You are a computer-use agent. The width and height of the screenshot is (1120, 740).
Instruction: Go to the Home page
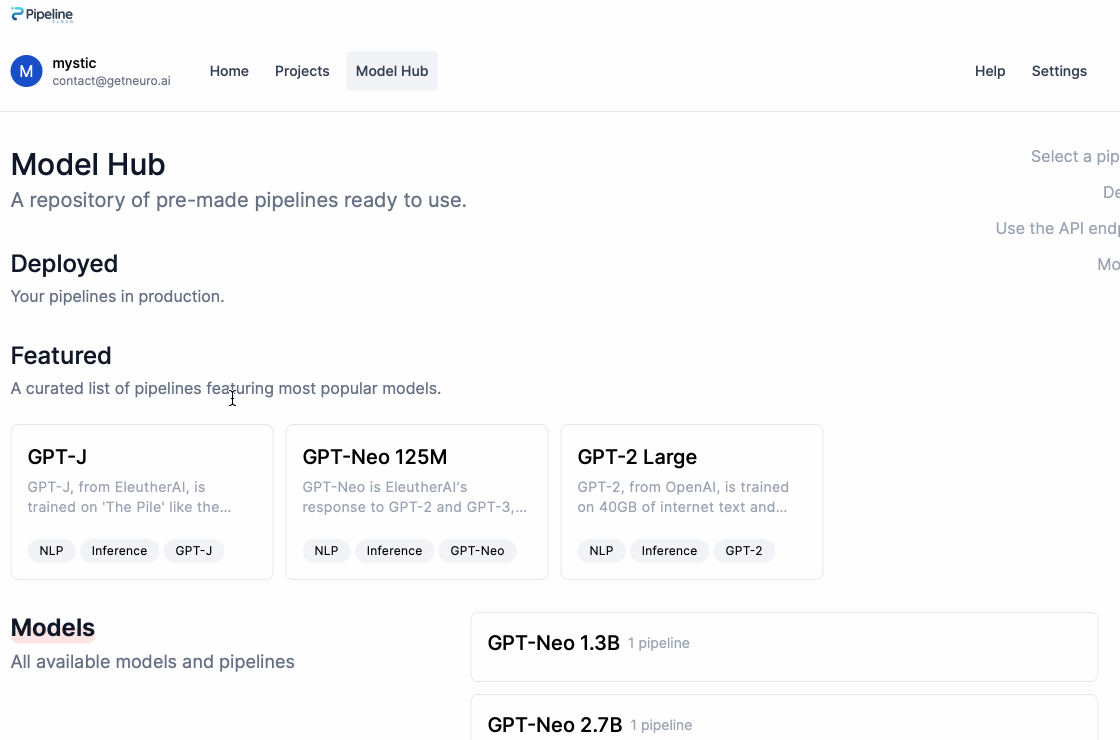(x=229, y=71)
